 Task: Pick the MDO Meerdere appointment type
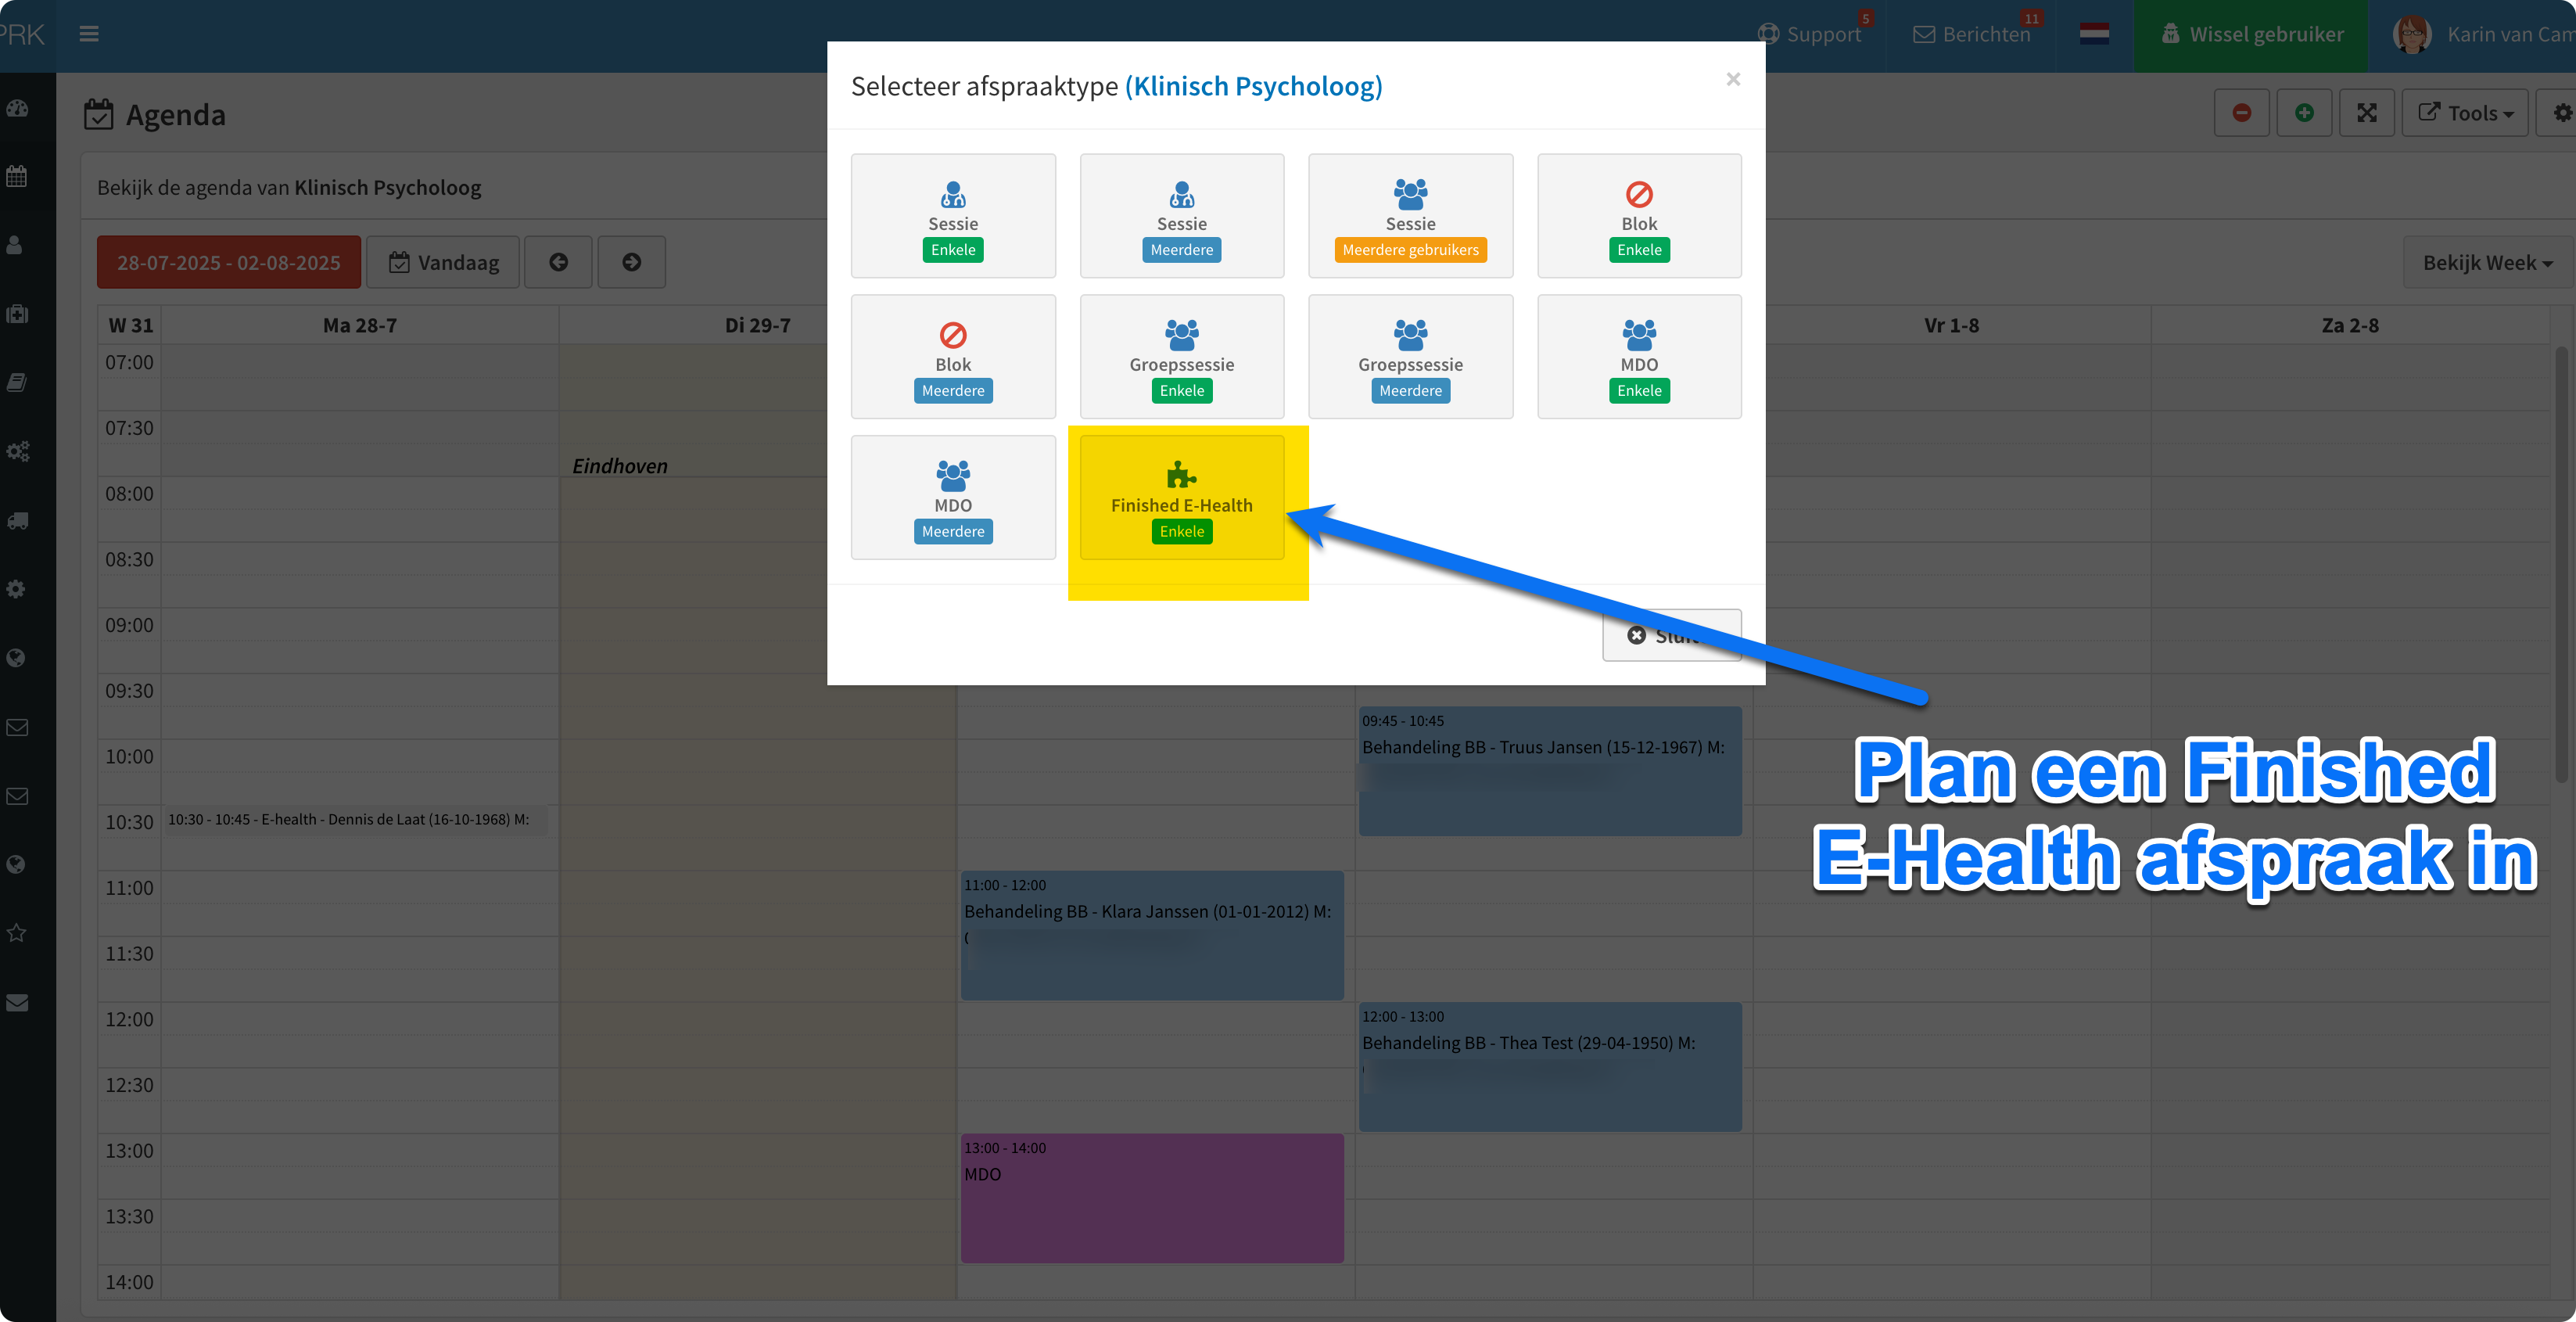pyautogui.click(x=953, y=497)
